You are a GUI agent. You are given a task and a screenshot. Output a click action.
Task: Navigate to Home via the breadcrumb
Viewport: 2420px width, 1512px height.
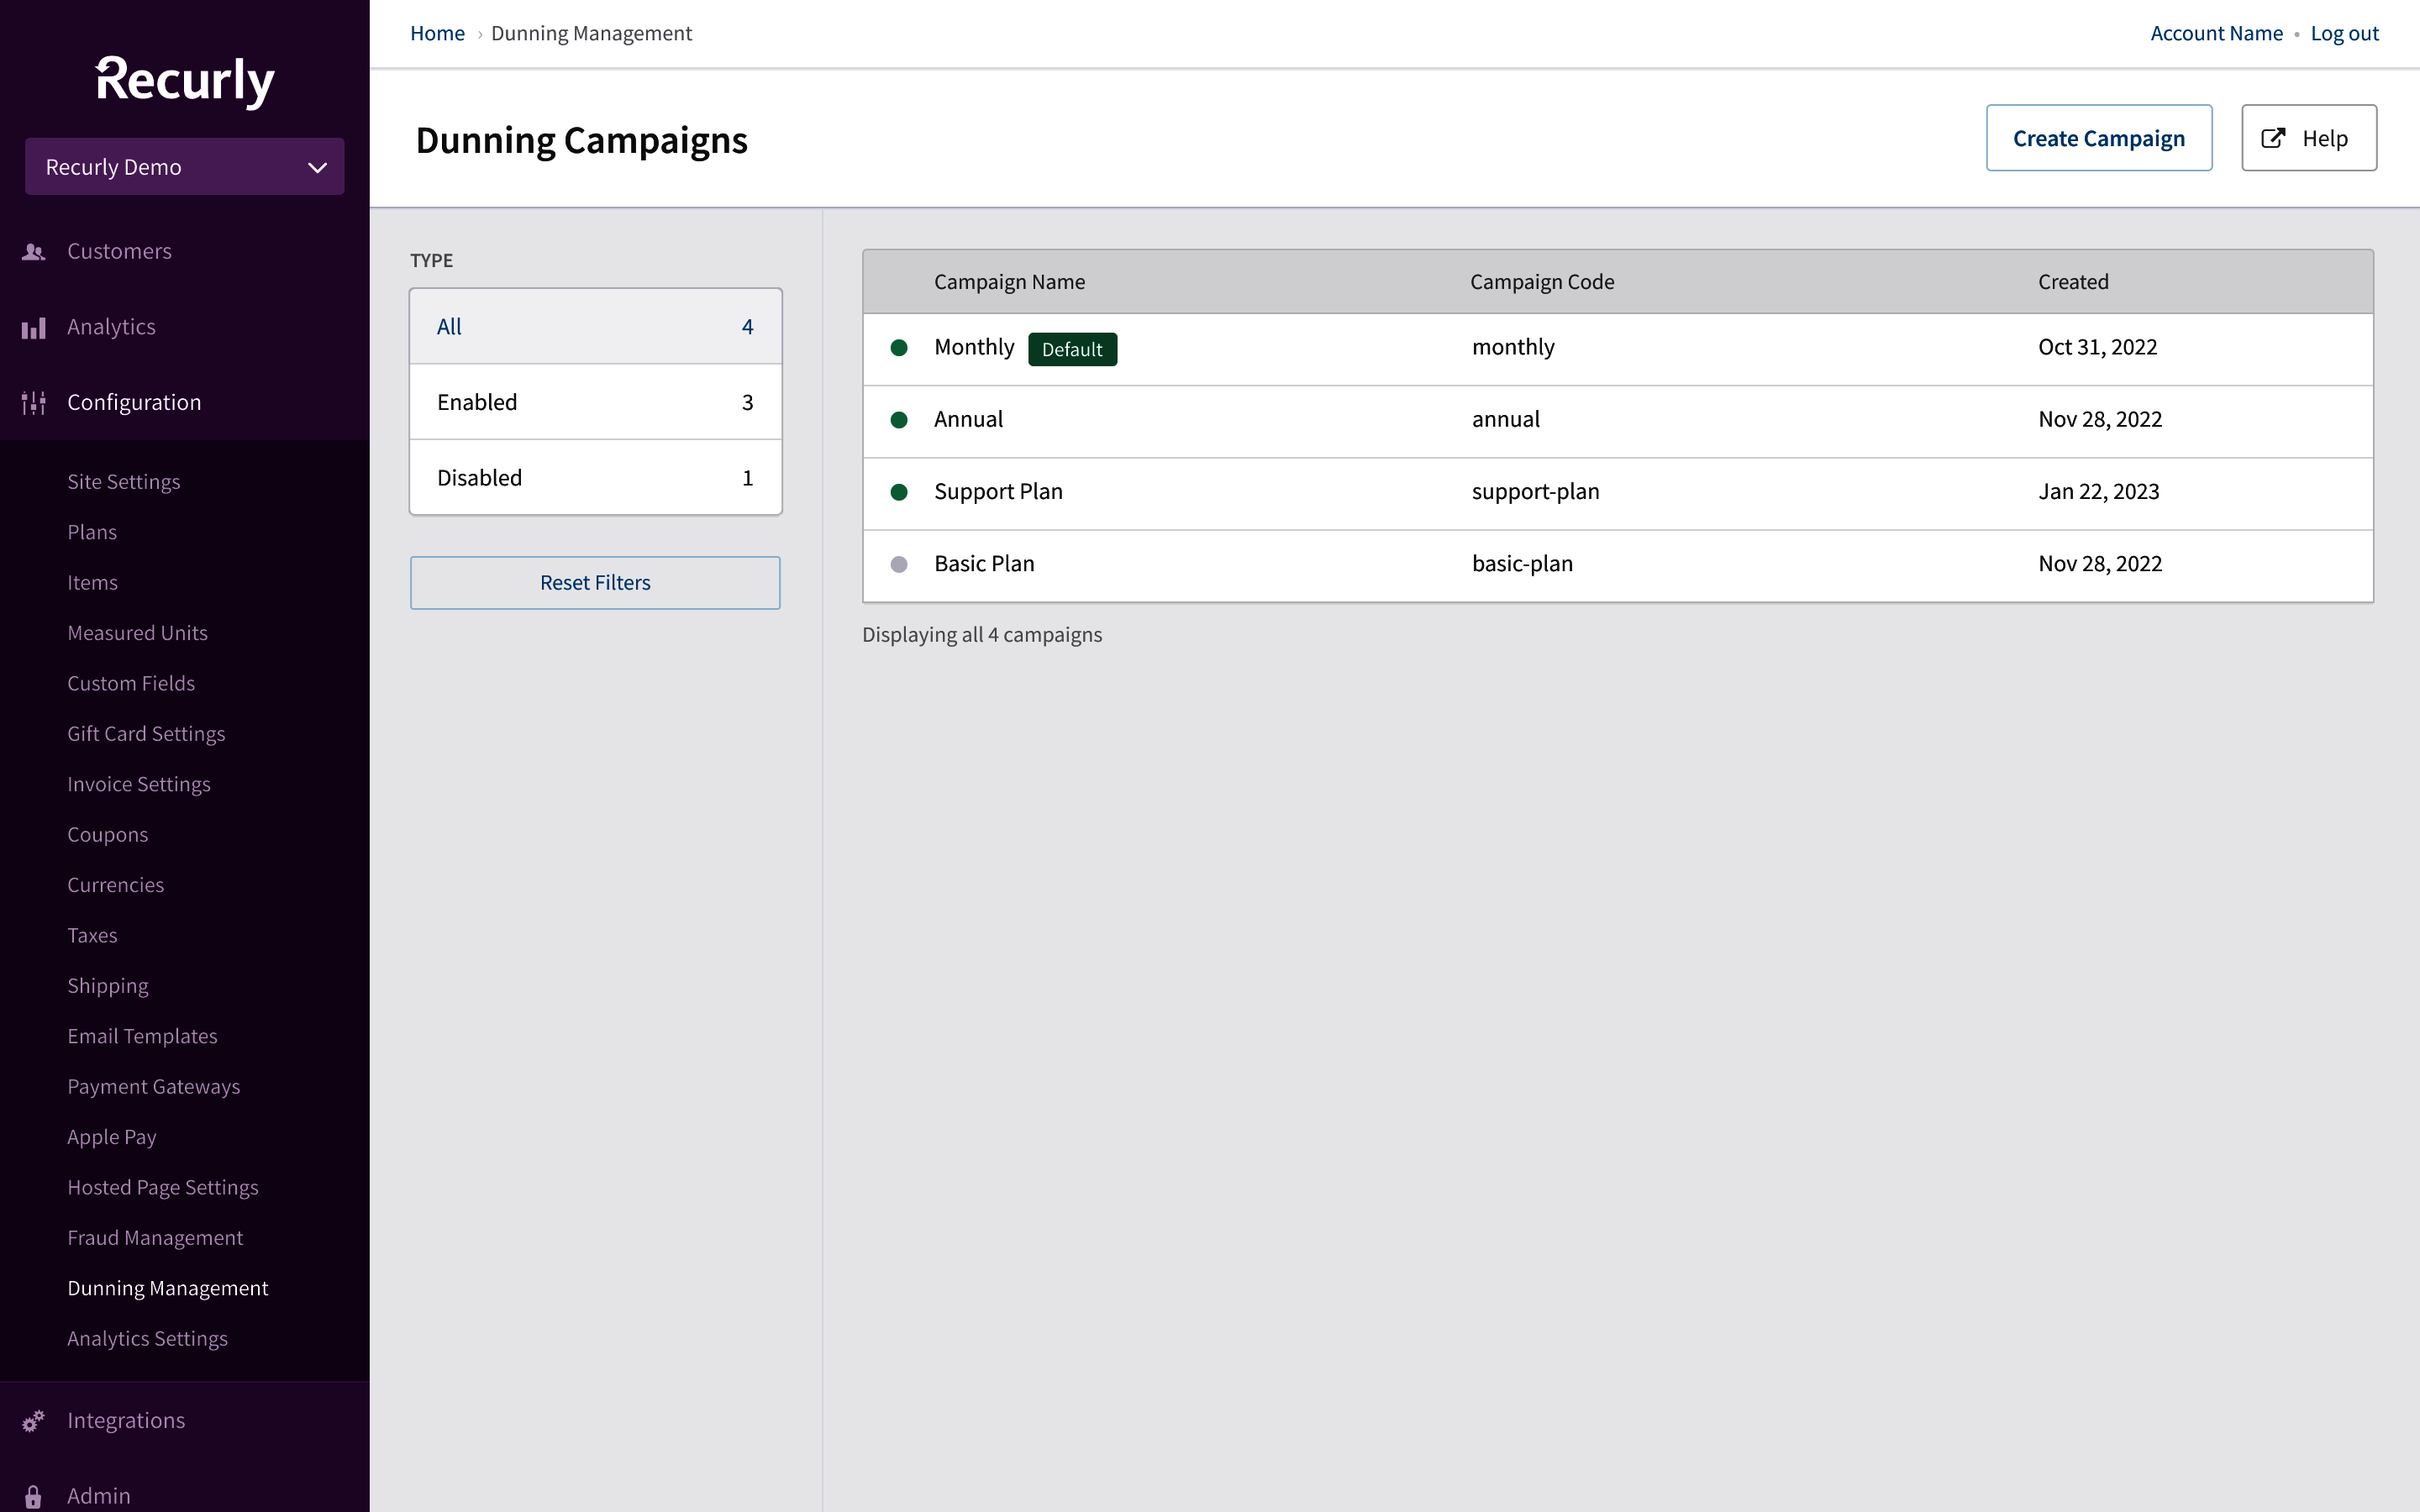[x=437, y=33]
